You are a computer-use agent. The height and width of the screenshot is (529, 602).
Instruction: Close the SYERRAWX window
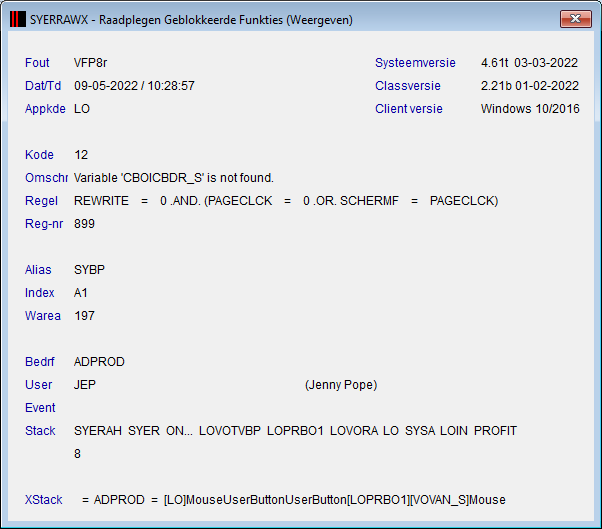576,19
